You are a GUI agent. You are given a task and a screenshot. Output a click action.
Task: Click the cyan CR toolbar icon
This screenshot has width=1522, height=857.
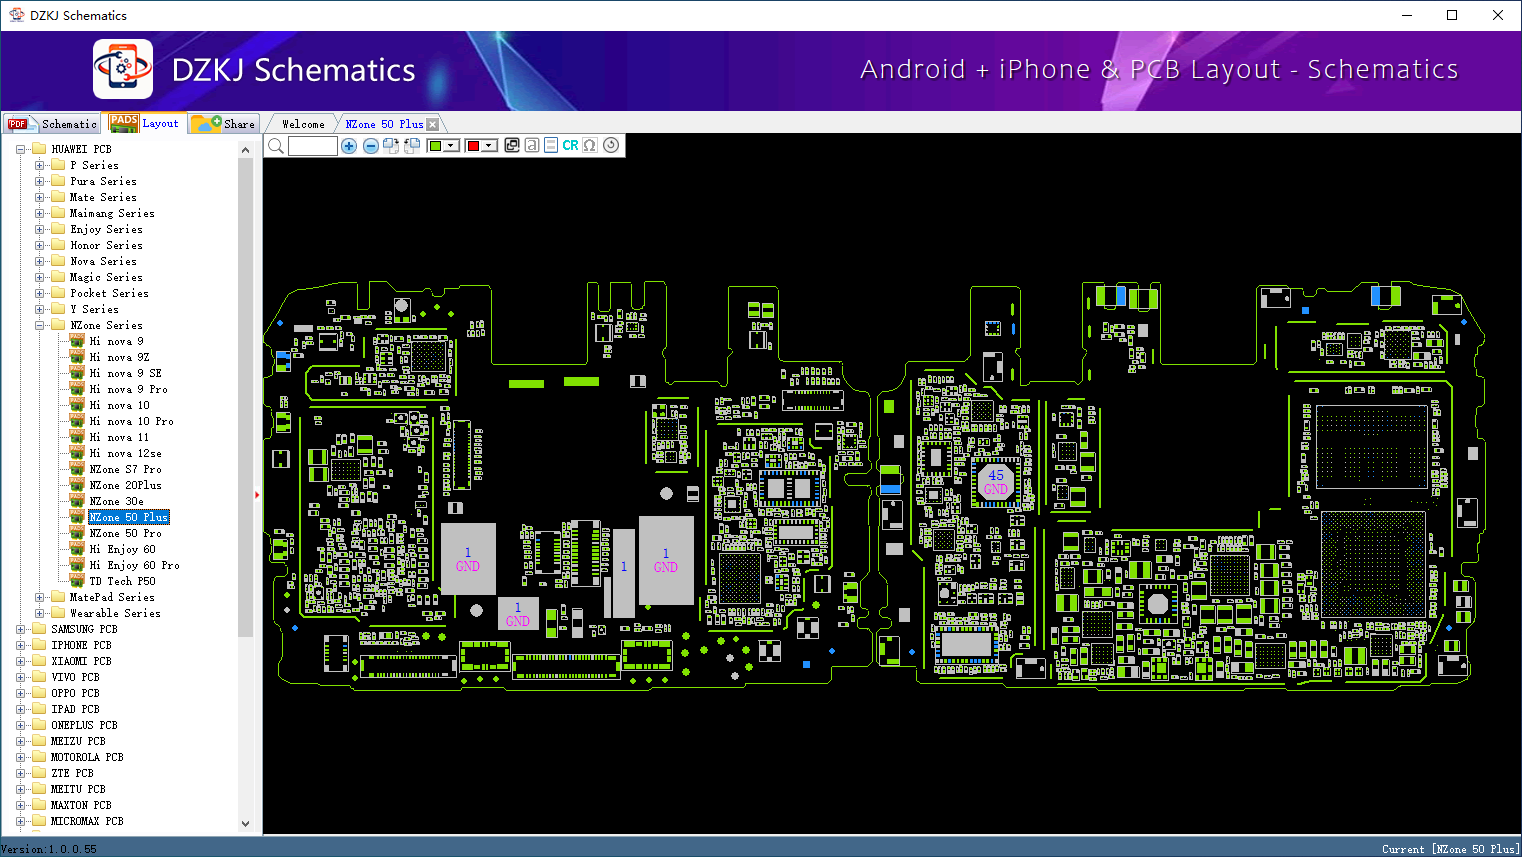570,145
